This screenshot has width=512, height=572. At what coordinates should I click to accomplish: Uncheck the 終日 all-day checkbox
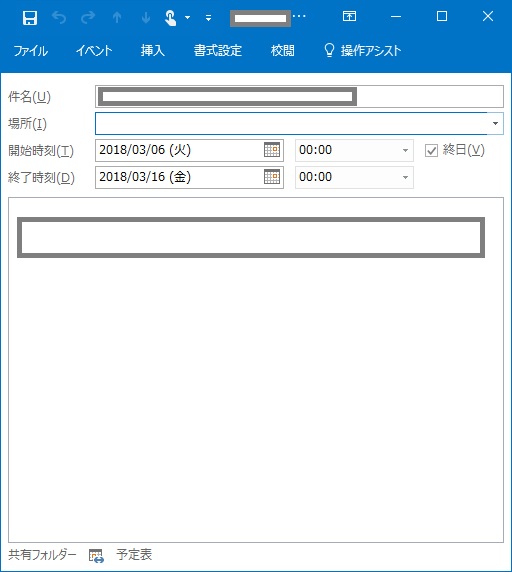[431, 150]
